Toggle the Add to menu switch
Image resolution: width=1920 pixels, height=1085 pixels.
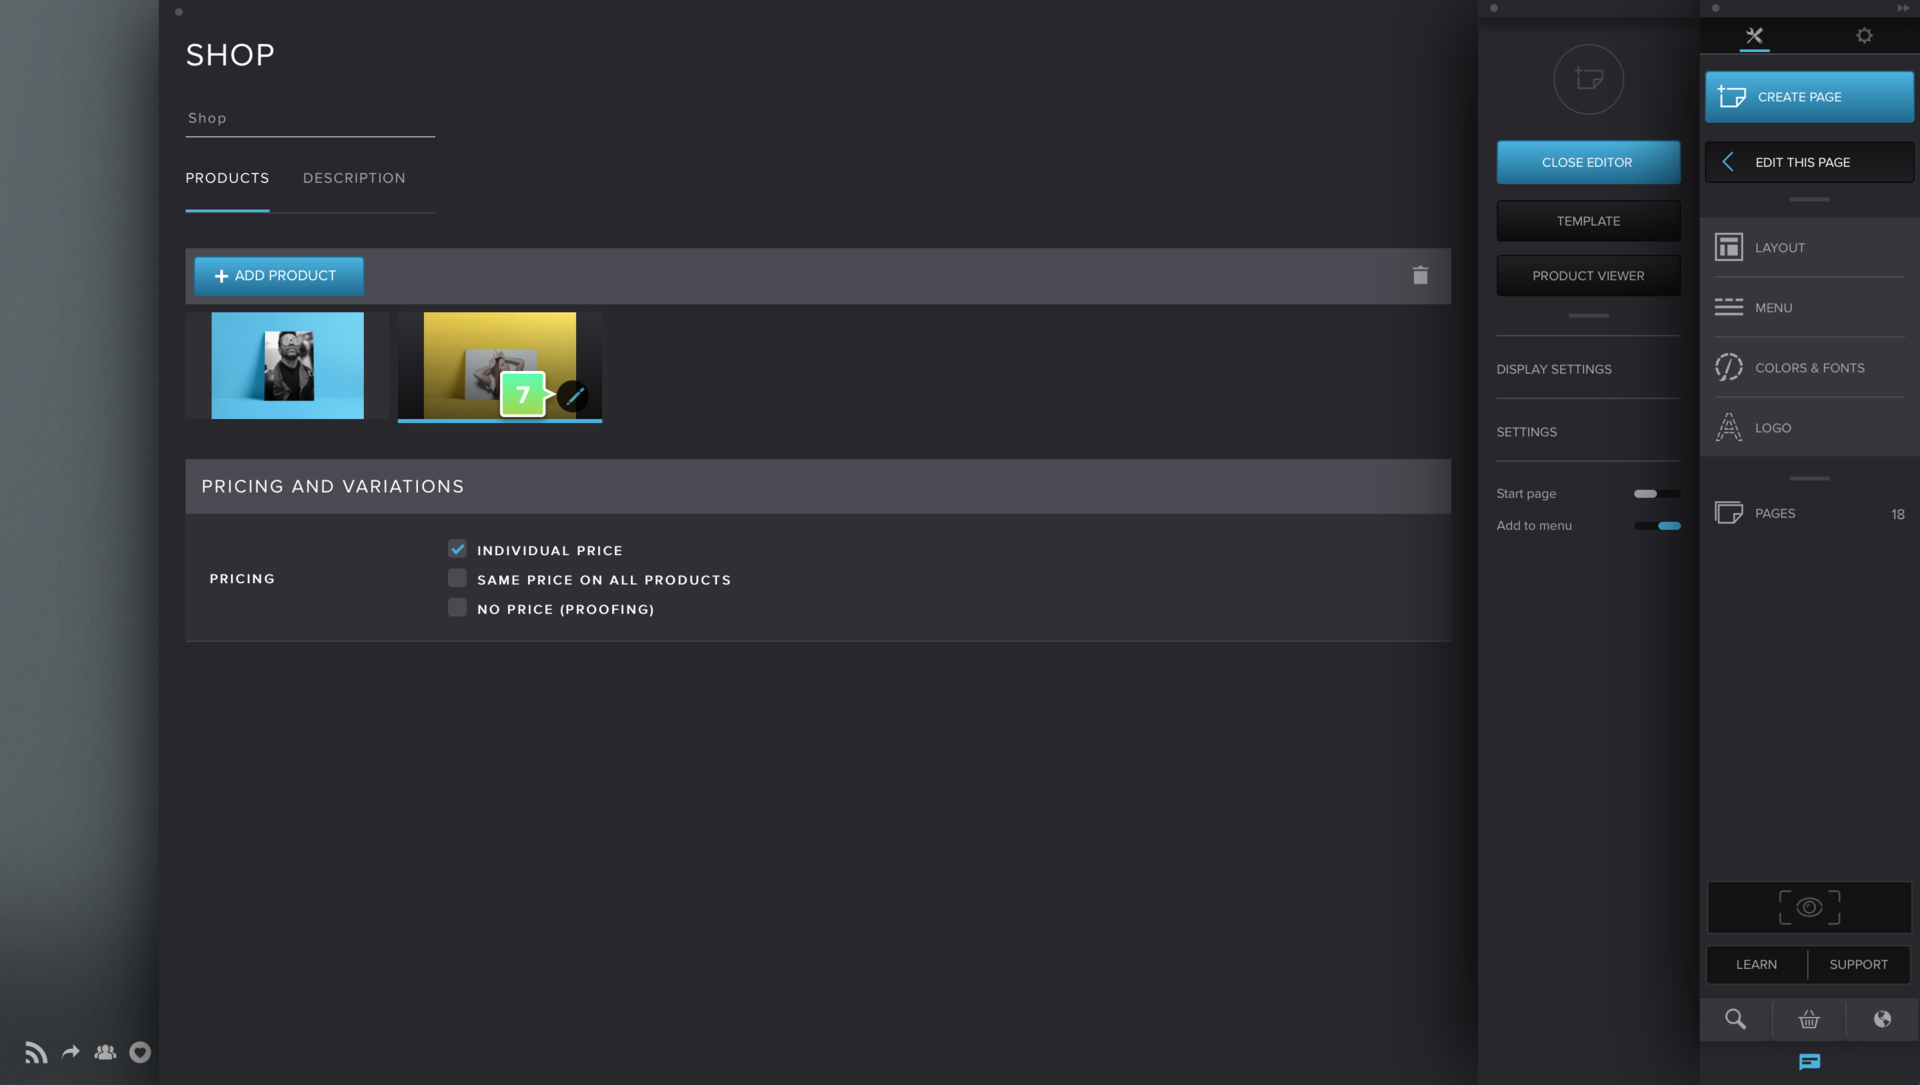point(1657,526)
